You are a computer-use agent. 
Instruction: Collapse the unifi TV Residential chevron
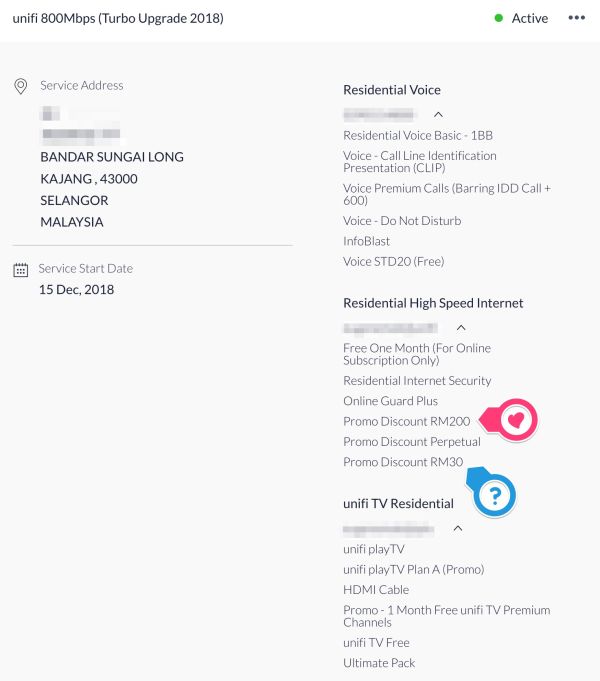(x=457, y=527)
